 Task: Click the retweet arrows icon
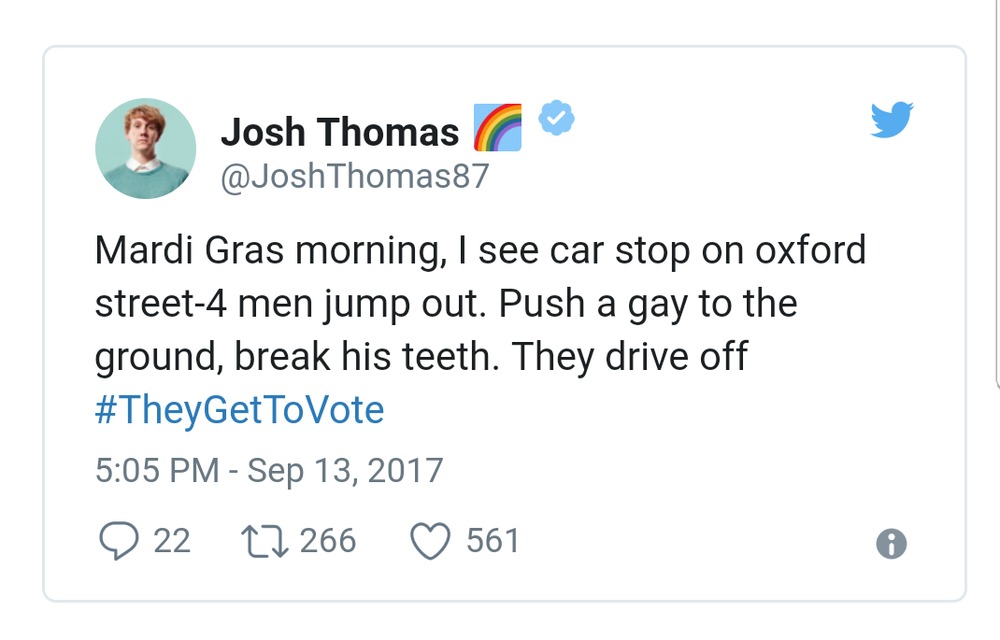coord(263,541)
